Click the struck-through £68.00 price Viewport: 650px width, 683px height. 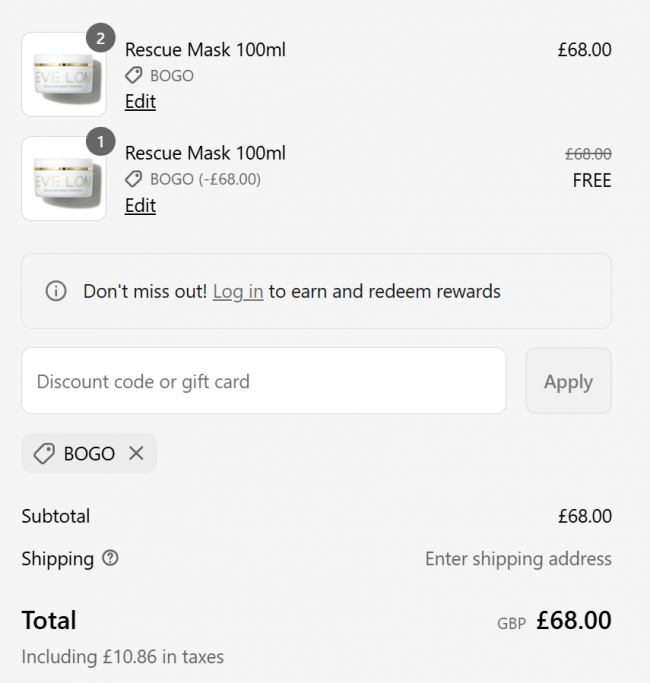click(588, 154)
